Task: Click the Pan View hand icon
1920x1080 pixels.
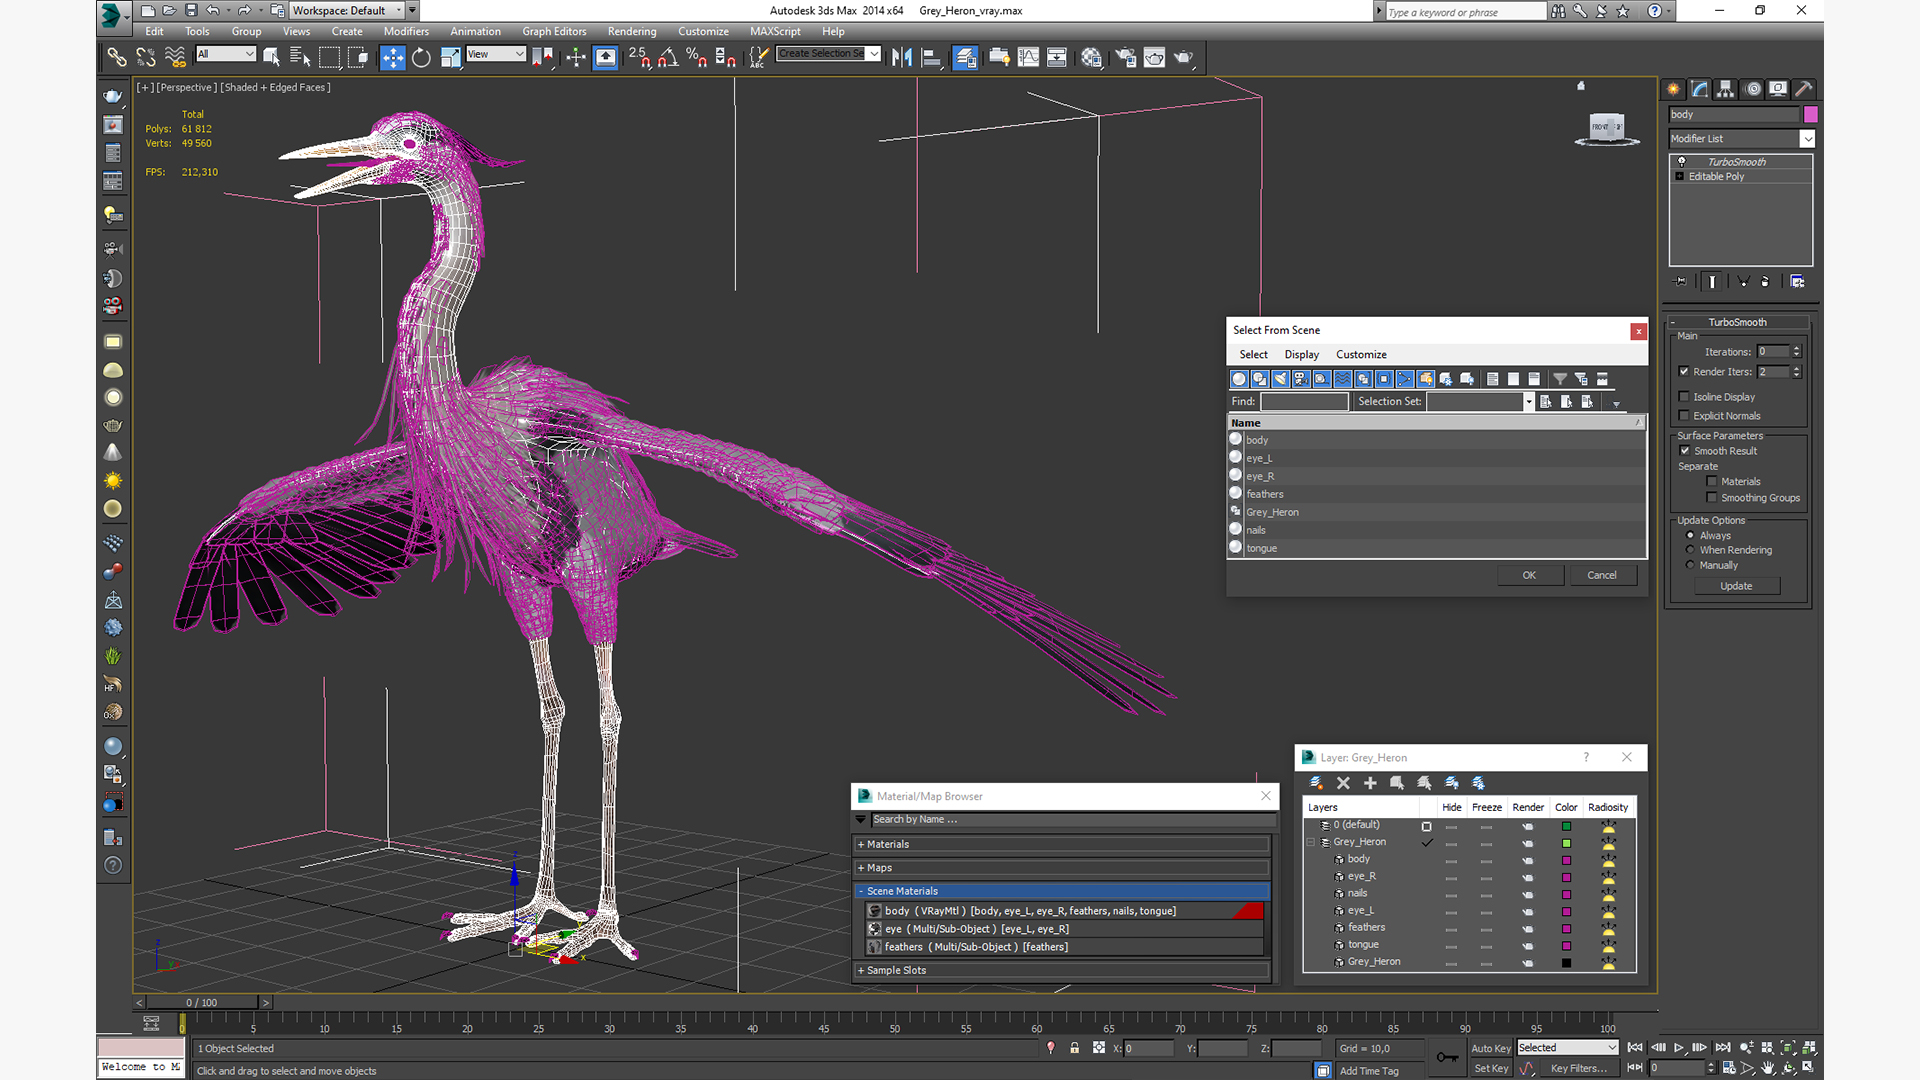Action: (1767, 1068)
